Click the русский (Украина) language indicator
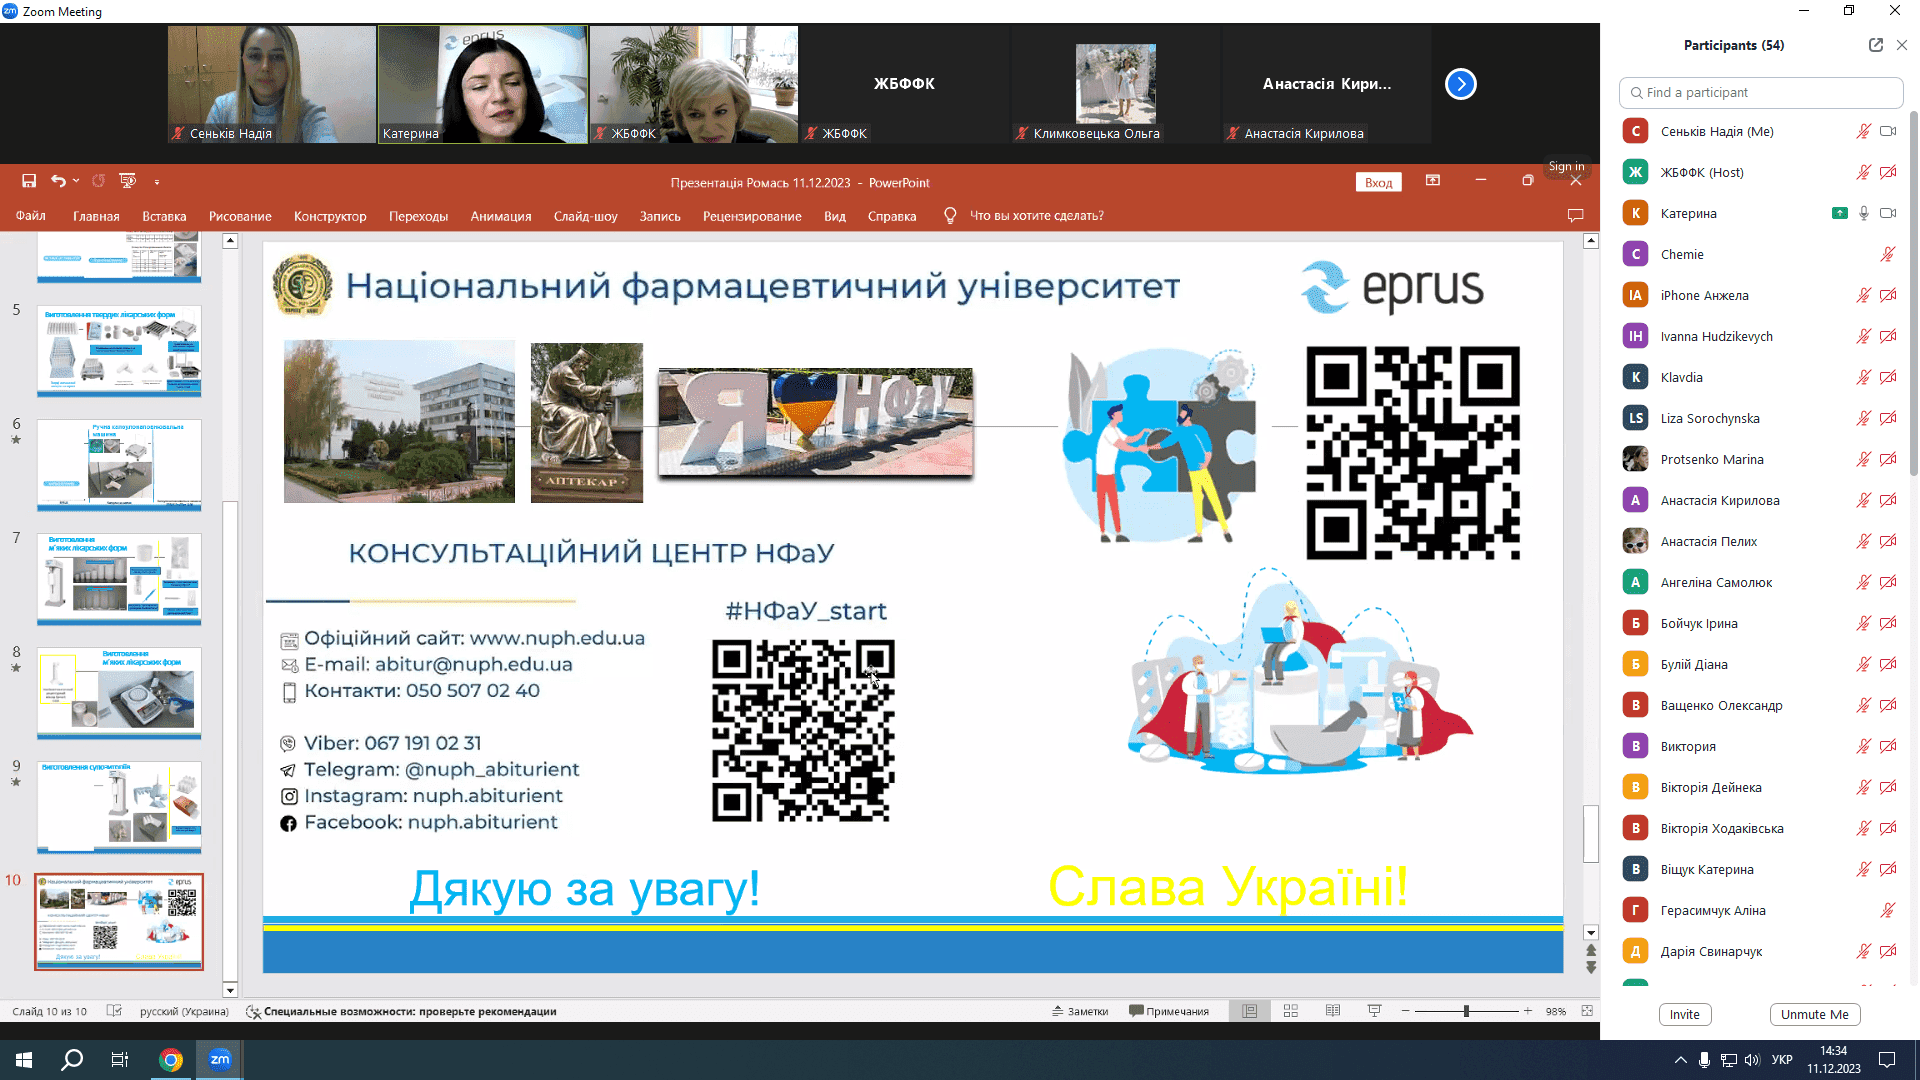The width and height of the screenshot is (1920, 1080). point(184,1011)
